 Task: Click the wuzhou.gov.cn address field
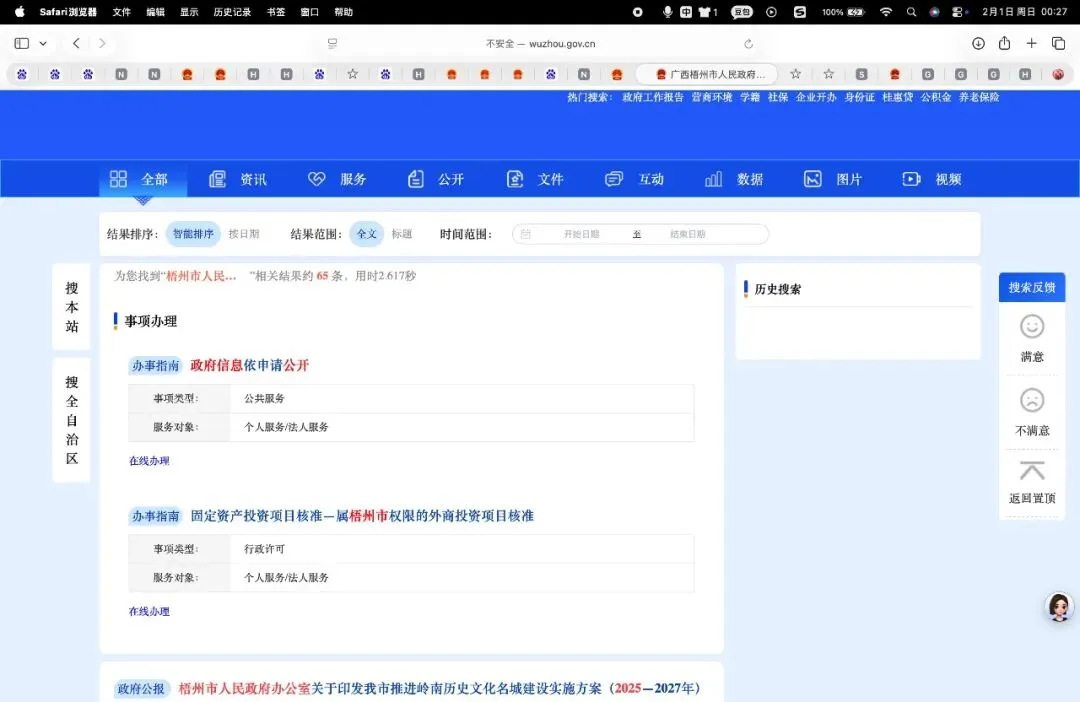[x=540, y=43]
